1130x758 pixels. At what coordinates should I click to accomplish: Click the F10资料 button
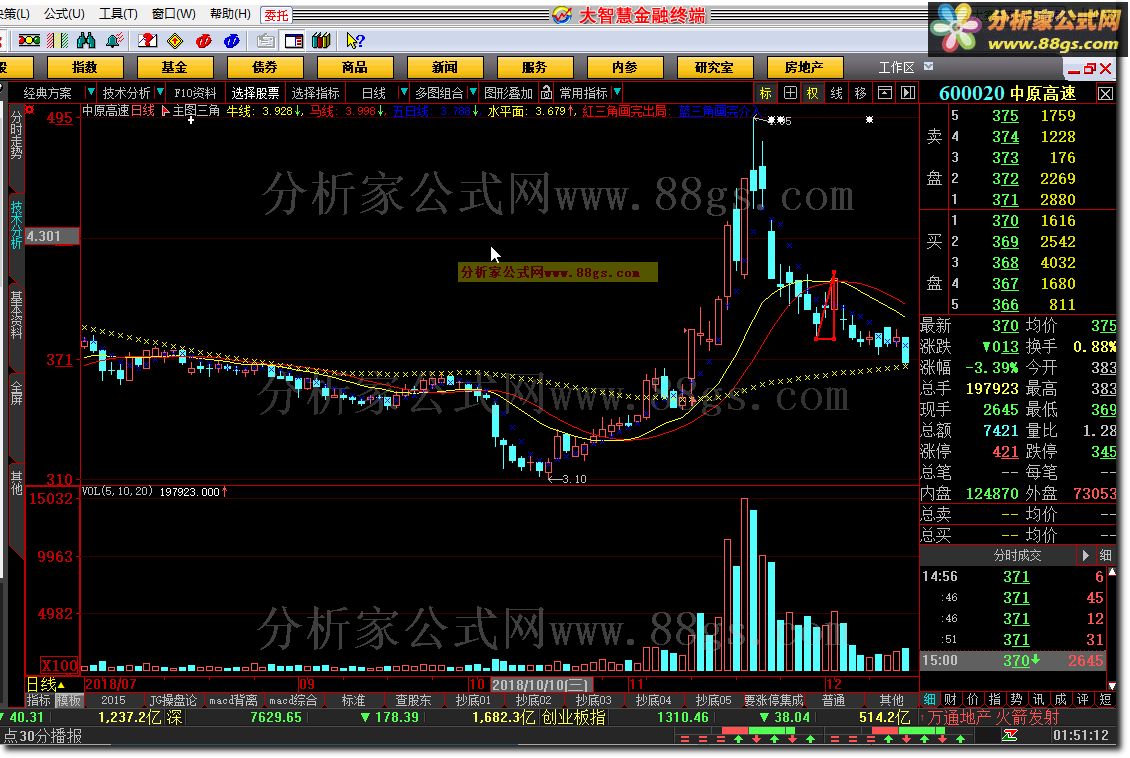point(195,93)
